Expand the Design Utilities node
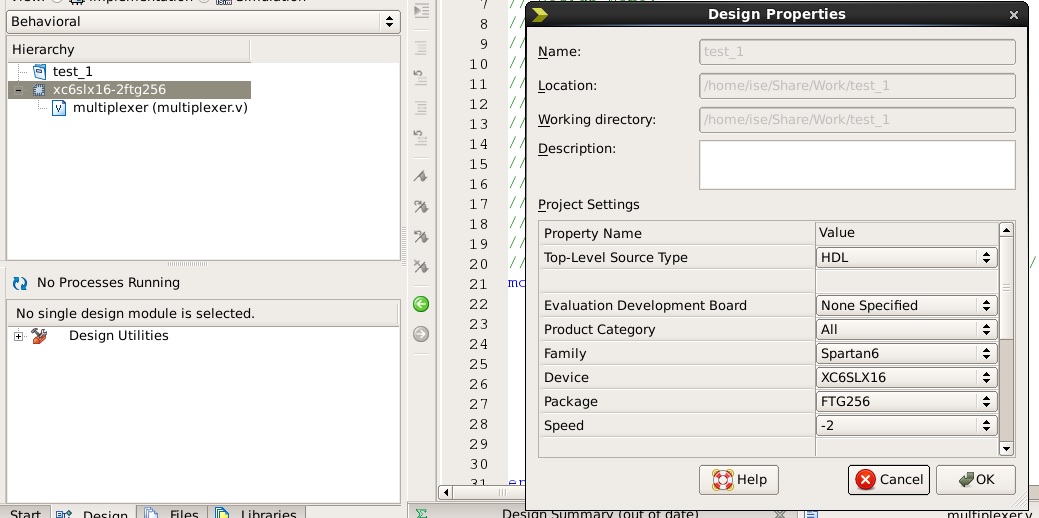1039x518 pixels. point(19,337)
